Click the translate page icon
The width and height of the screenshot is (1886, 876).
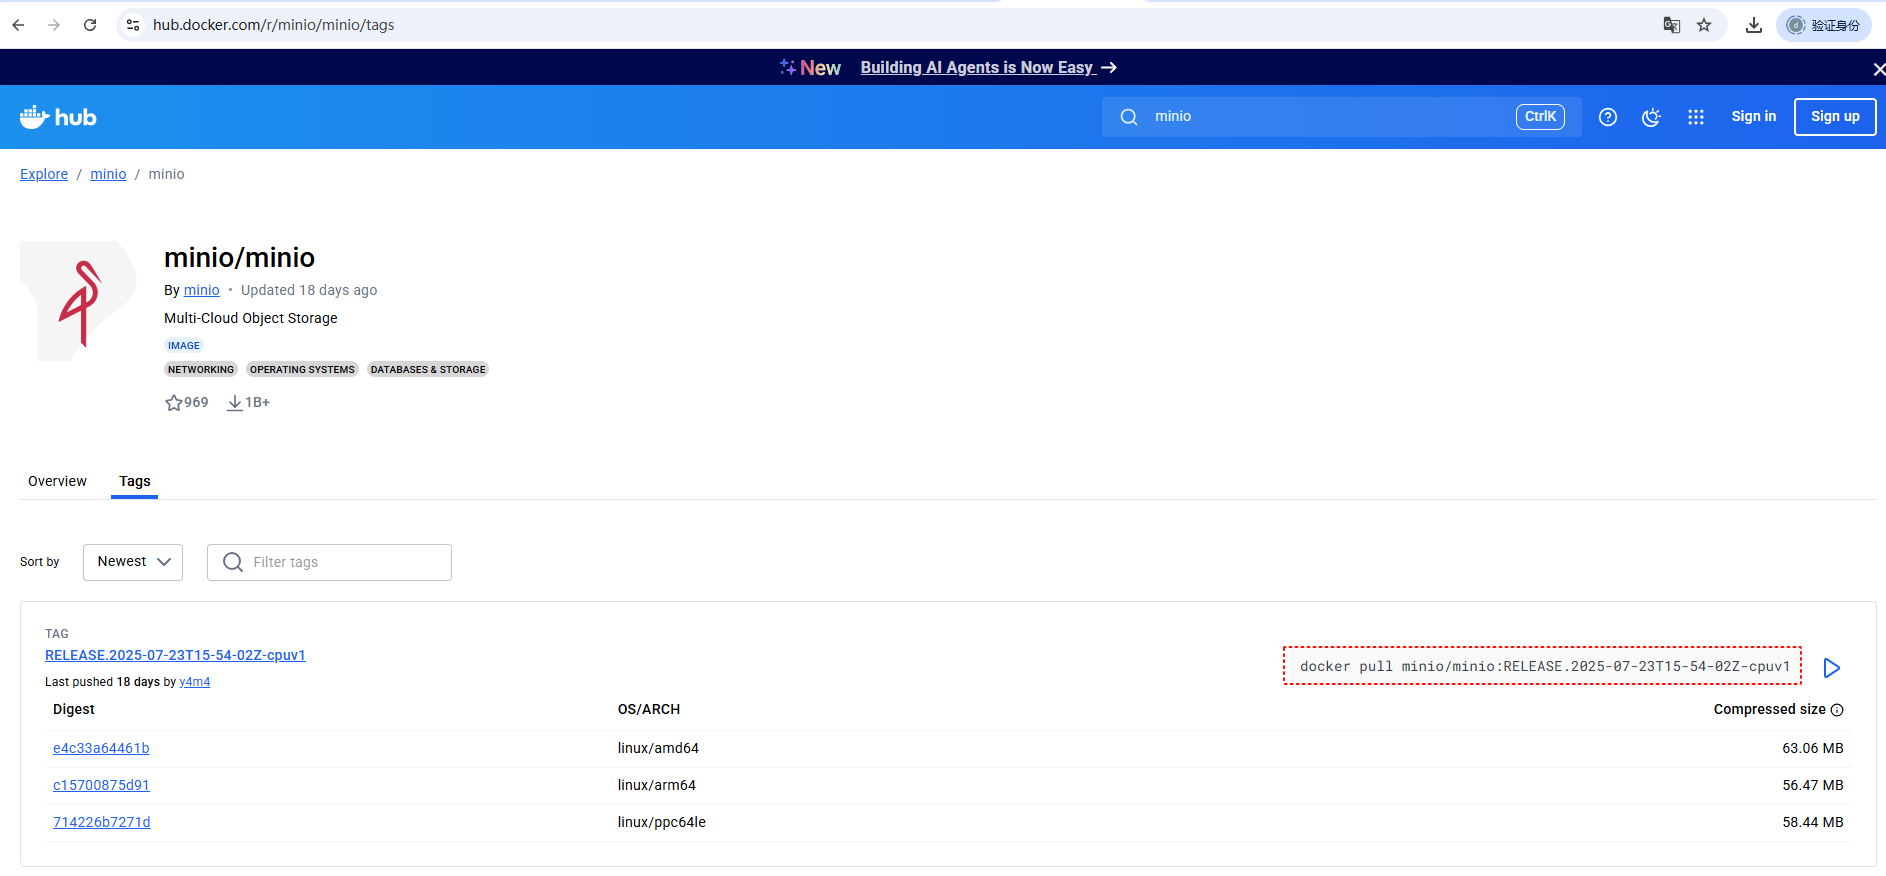1671,25
